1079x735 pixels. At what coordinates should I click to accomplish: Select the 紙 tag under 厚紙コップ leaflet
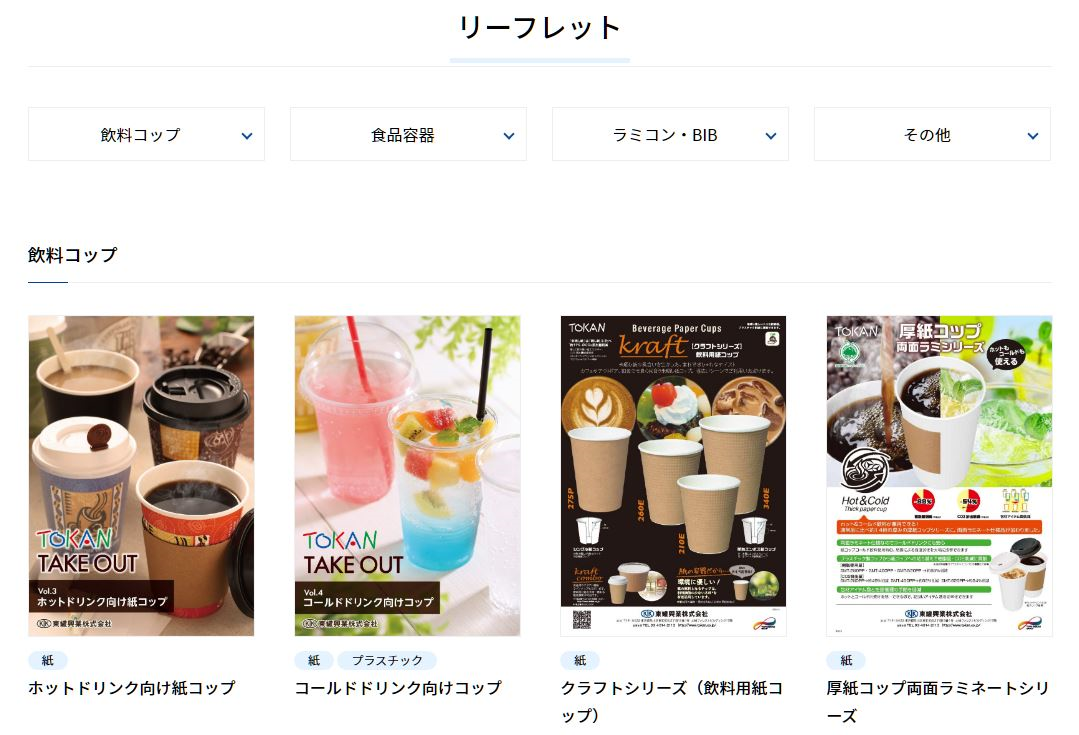pyautogui.click(x=846, y=661)
